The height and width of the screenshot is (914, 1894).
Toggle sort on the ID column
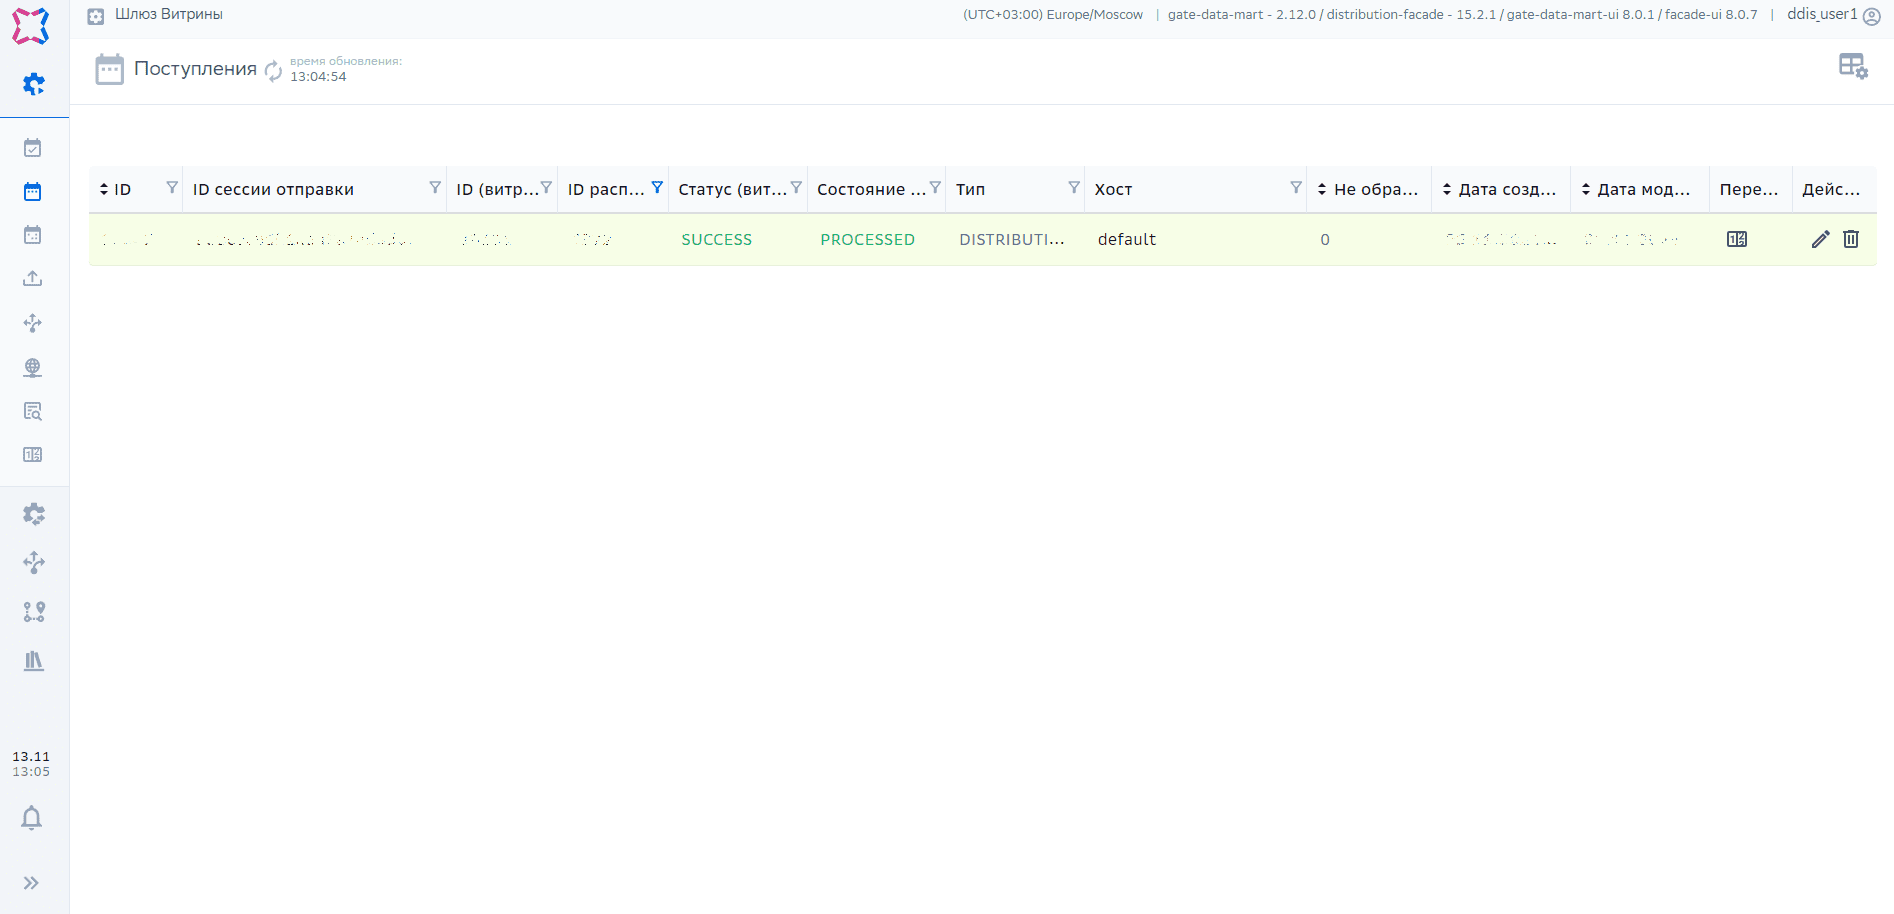pyautogui.click(x=104, y=189)
